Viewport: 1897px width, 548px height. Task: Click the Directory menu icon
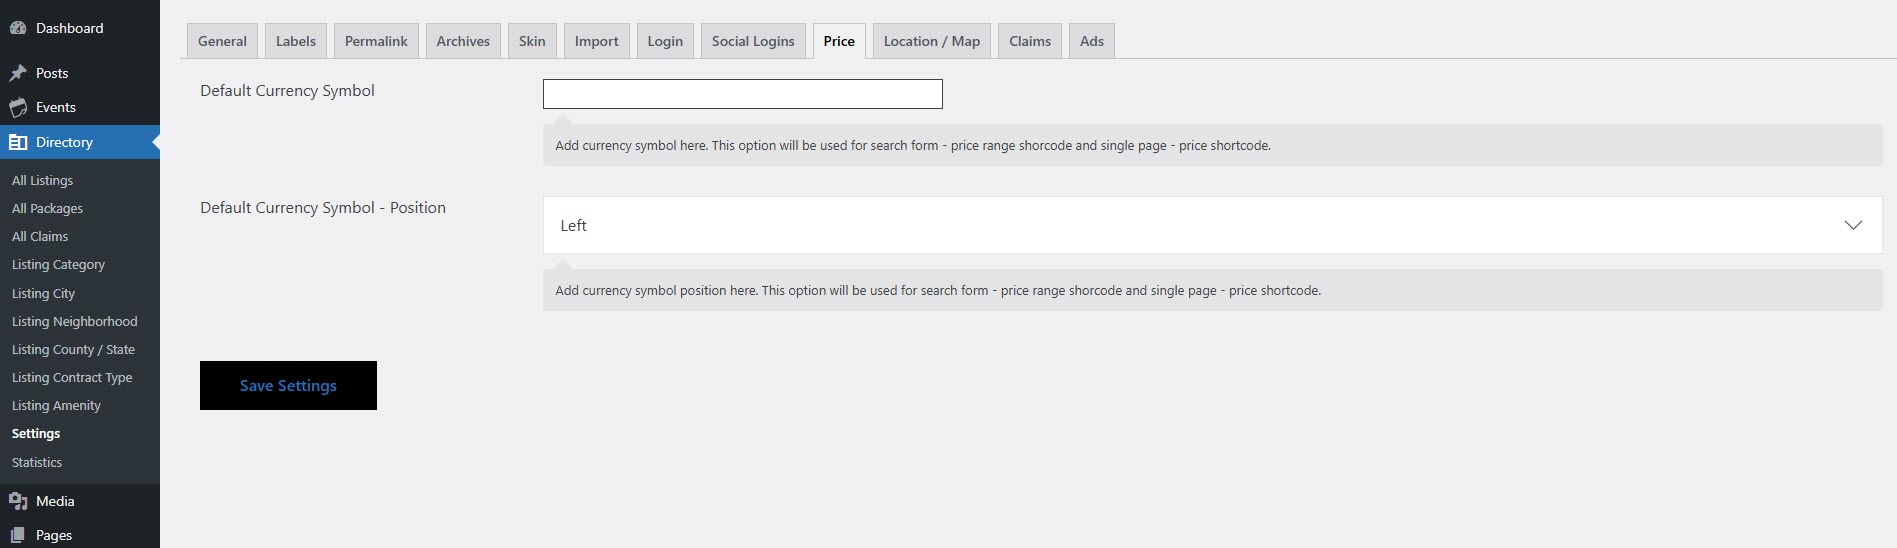18,142
